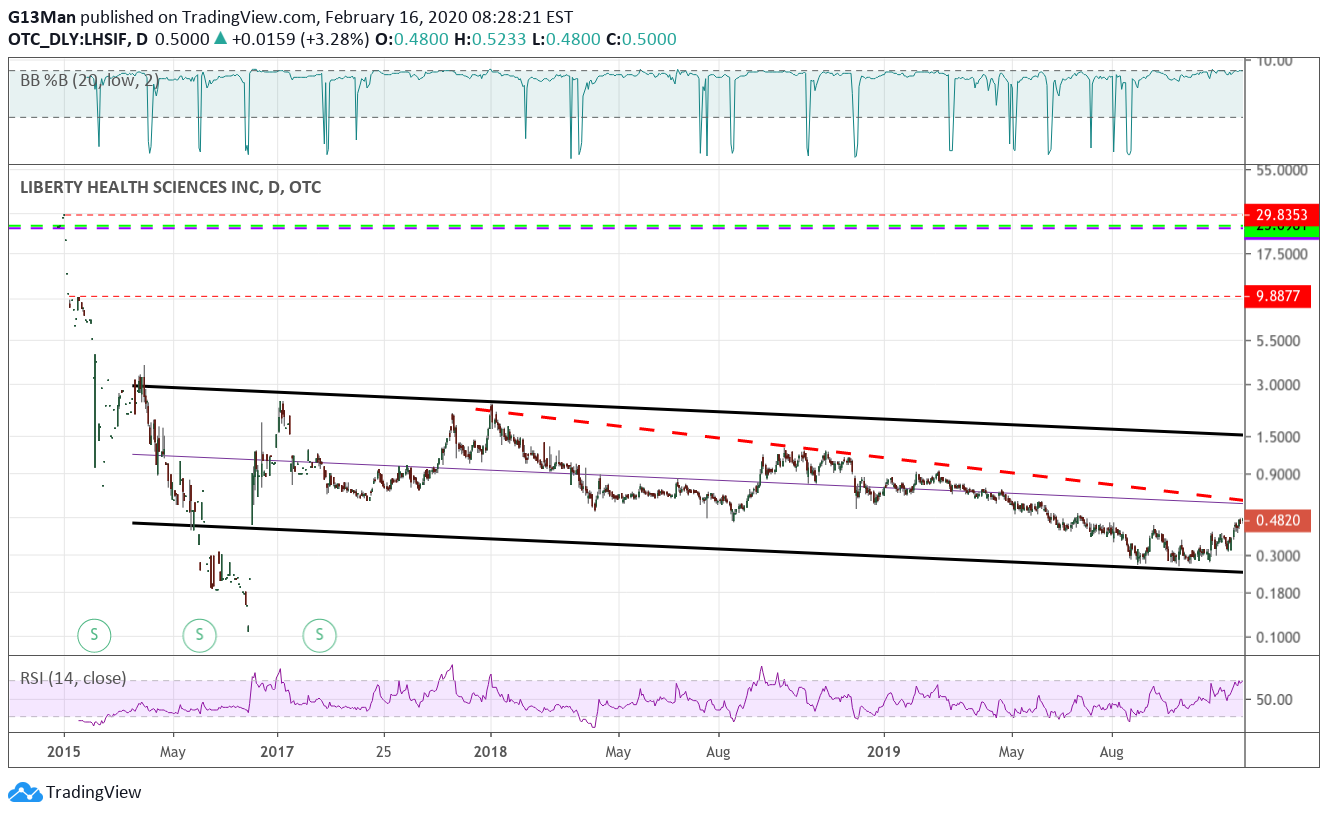Viewport: 1328px width, 816px height.
Task: Select the red 29.8353 price label
Action: tap(1278, 215)
